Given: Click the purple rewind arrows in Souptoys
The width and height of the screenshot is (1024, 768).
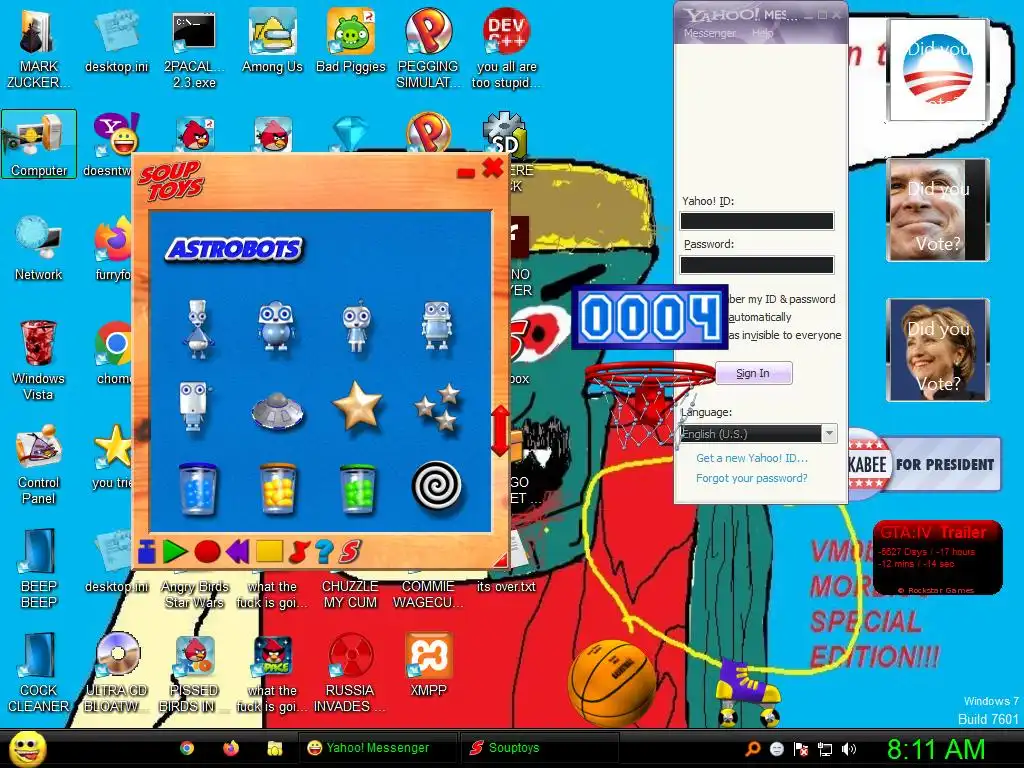Looking at the screenshot, I should pos(238,552).
